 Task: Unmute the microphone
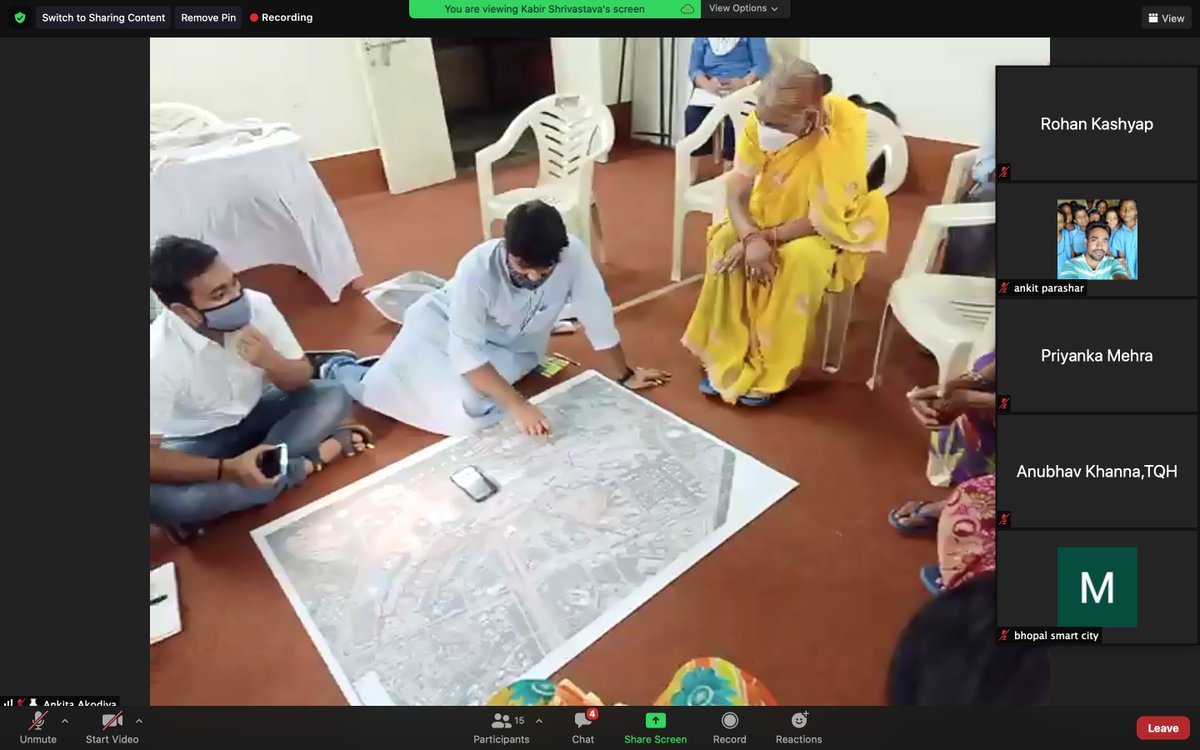pos(38,727)
